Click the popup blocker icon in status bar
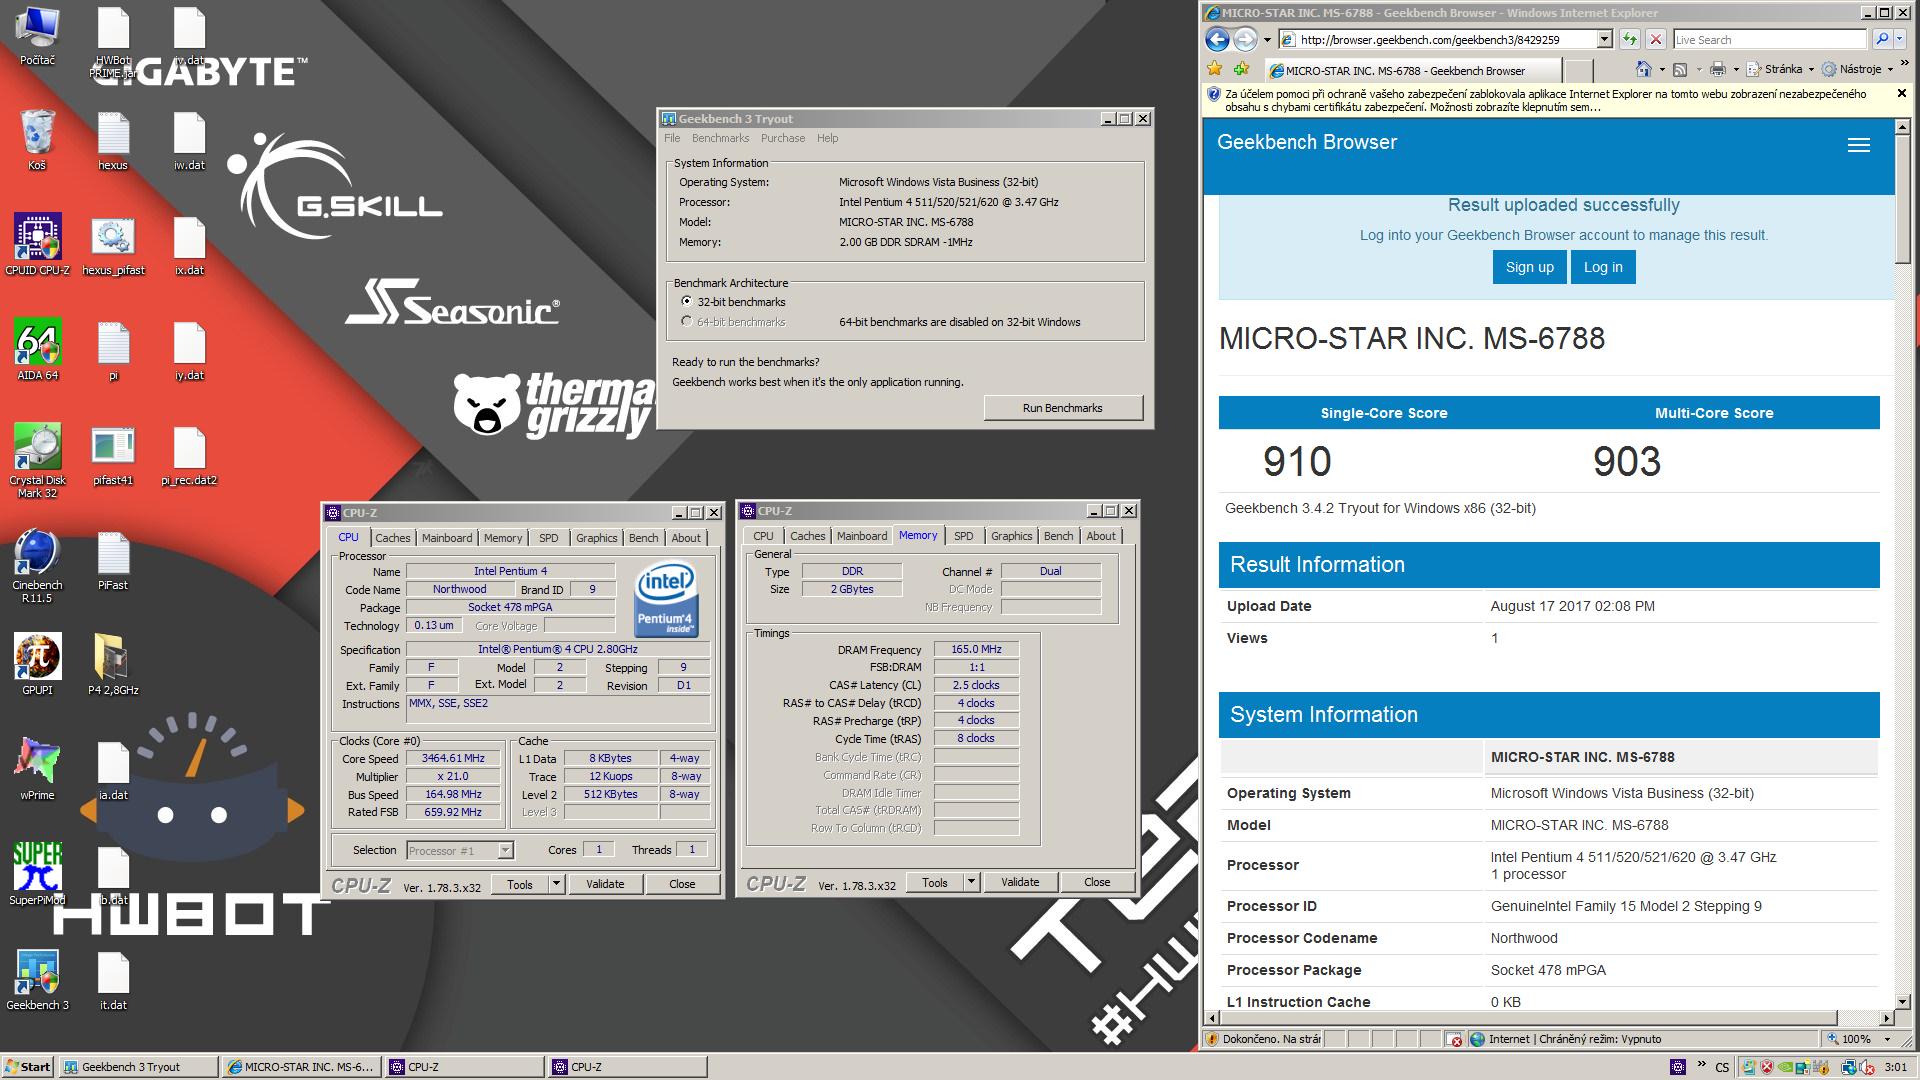This screenshot has width=1920, height=1080. (1454, 1039)
